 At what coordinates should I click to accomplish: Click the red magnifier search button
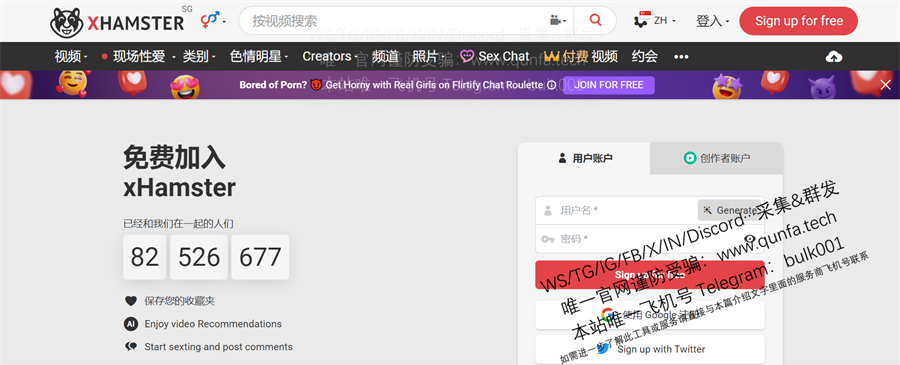(x=595, y=21)
